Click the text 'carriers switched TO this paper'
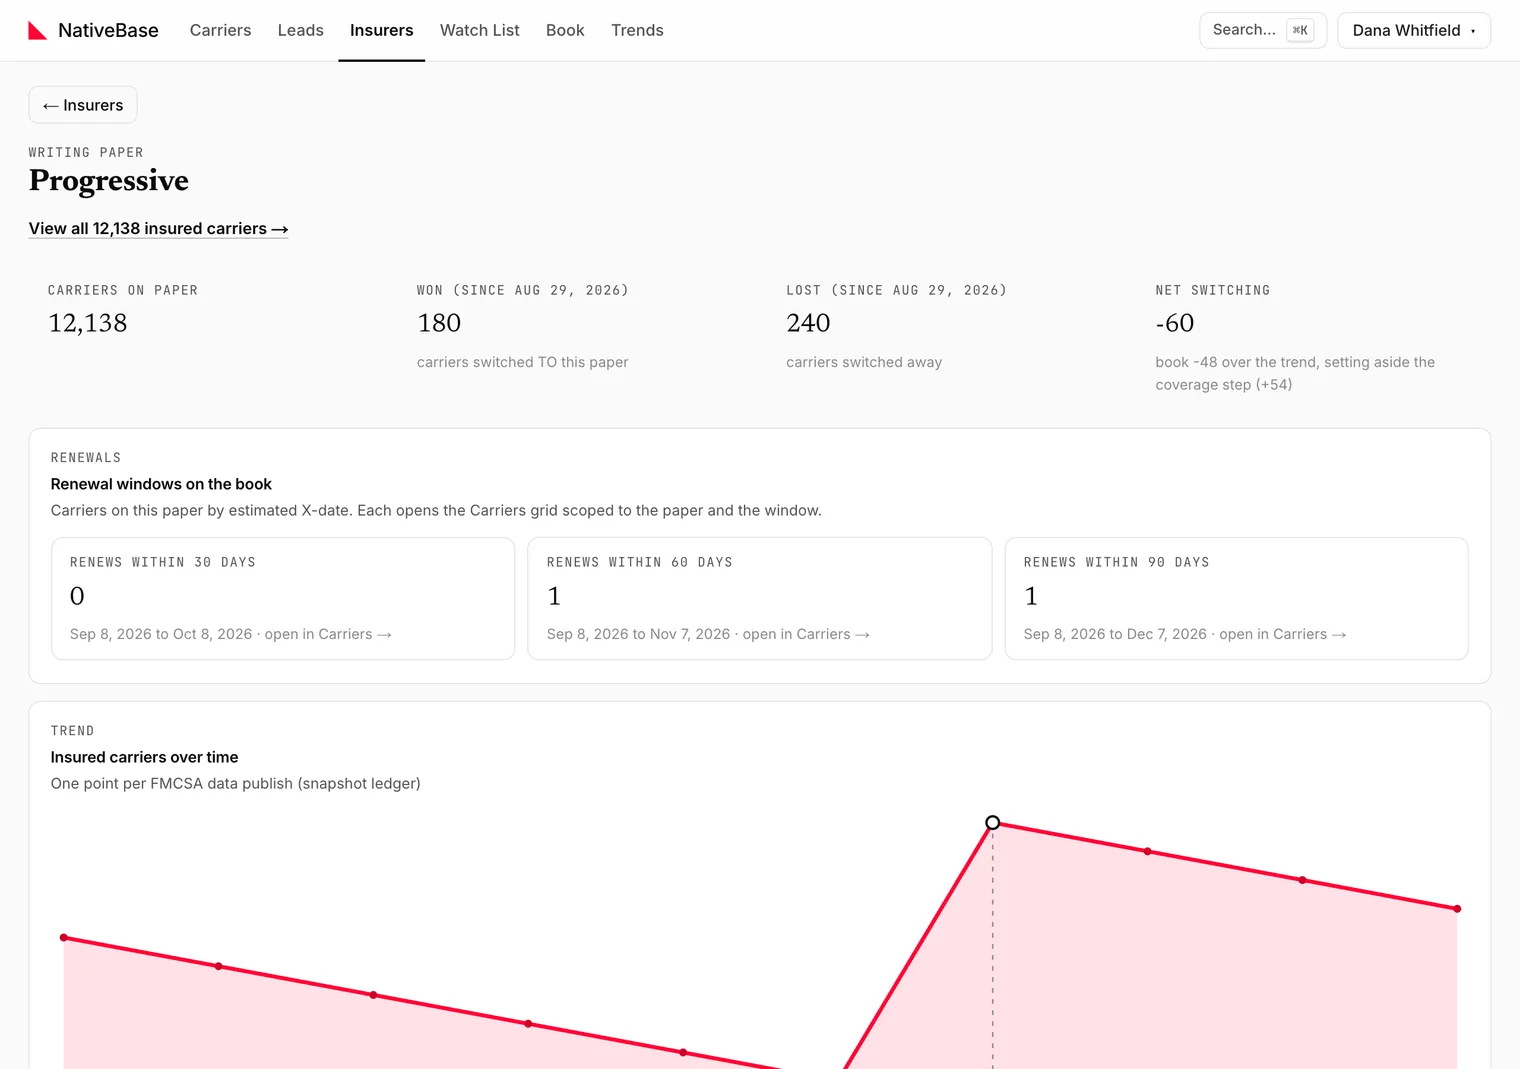The image size is (1520, 1069). pyautogui.click(x=523, y=362)
